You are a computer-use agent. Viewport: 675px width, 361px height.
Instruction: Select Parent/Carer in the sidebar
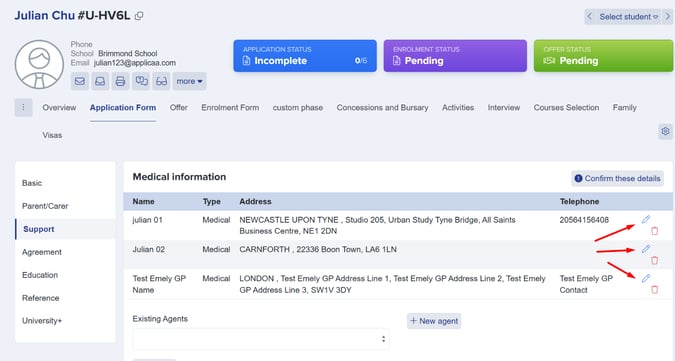pyautogui.click(x=45, y=206)
